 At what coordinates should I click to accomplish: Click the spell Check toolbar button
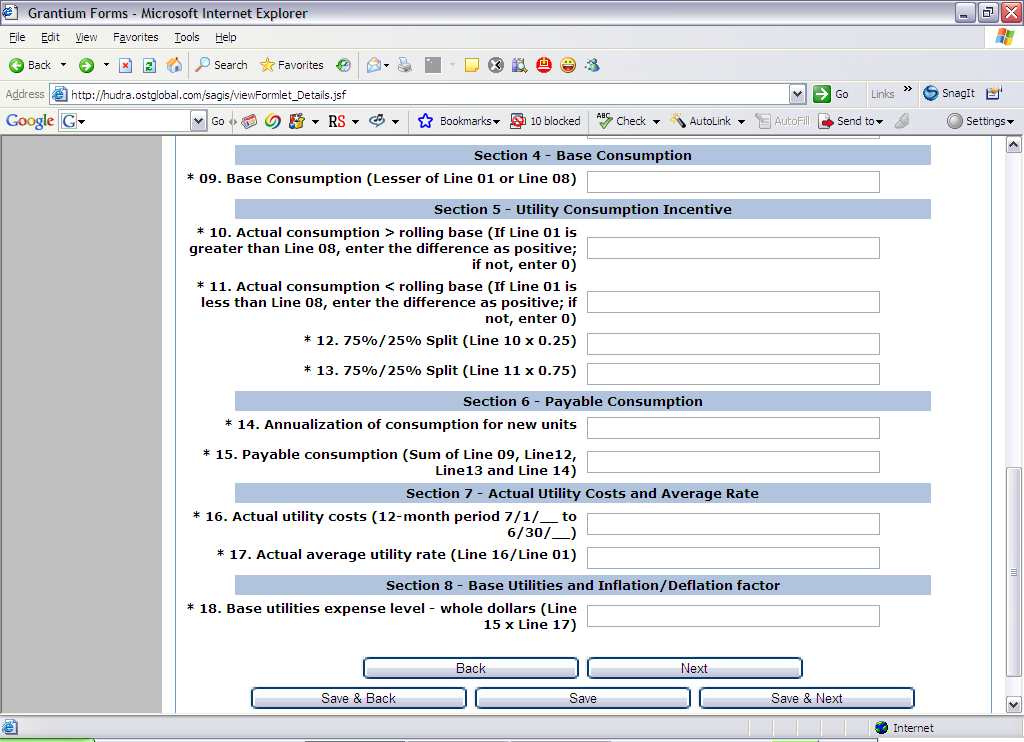coord(621,121)
